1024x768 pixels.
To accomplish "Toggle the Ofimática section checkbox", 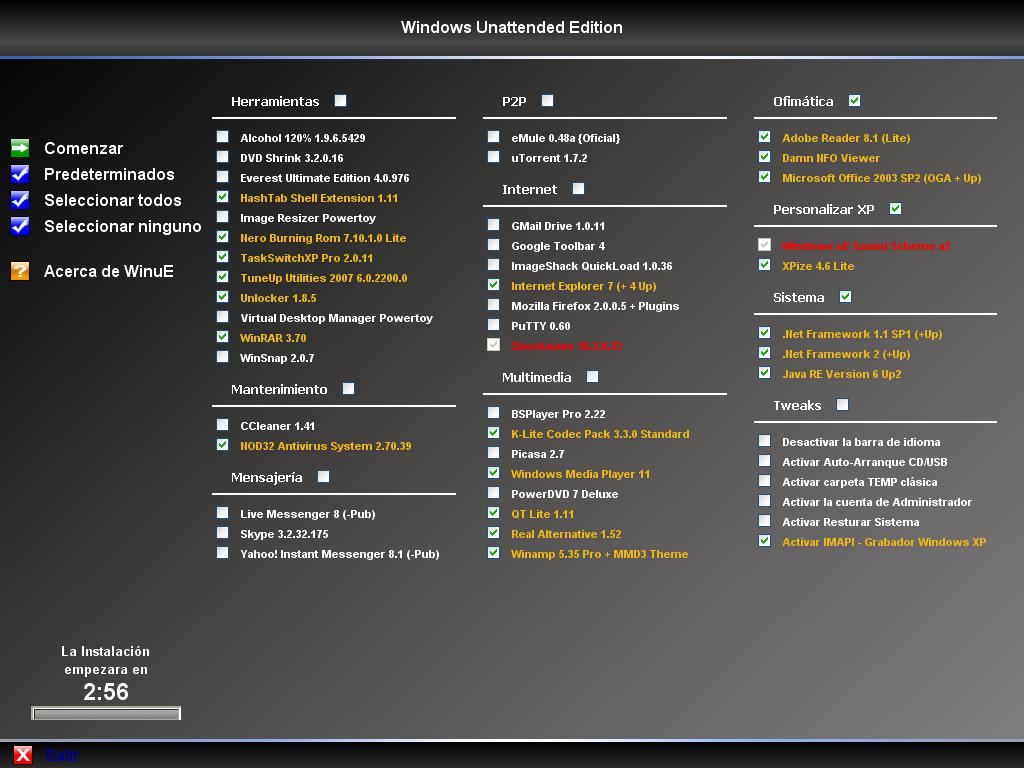I will [855, 100].
